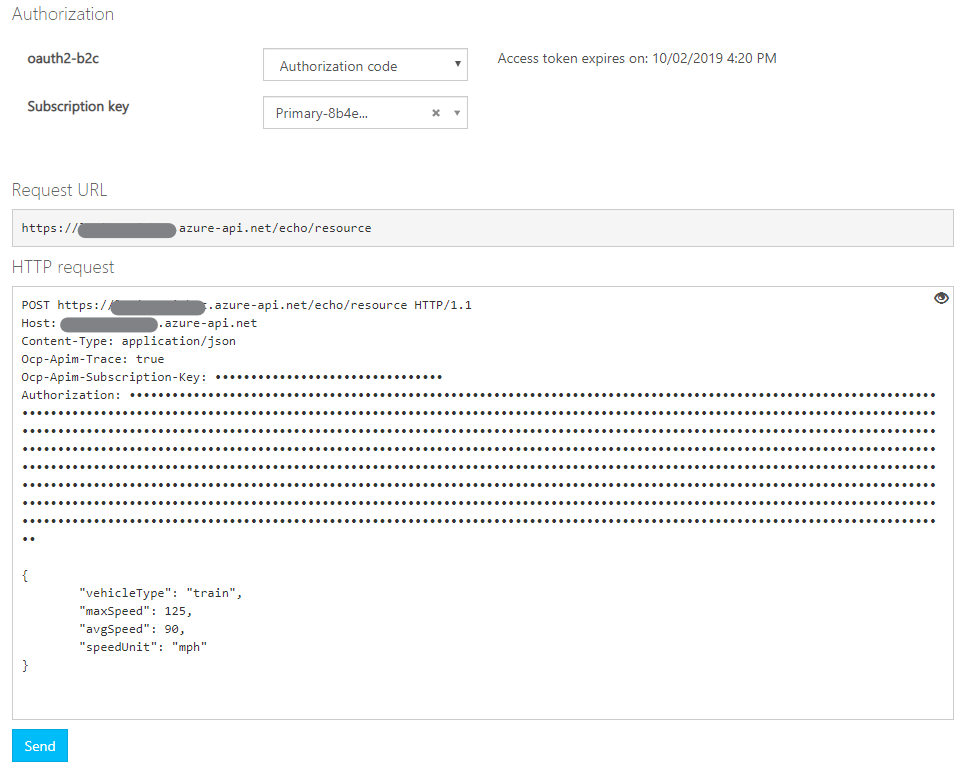Click the POST request line
The image size is (963, 770).
(246, 305)
